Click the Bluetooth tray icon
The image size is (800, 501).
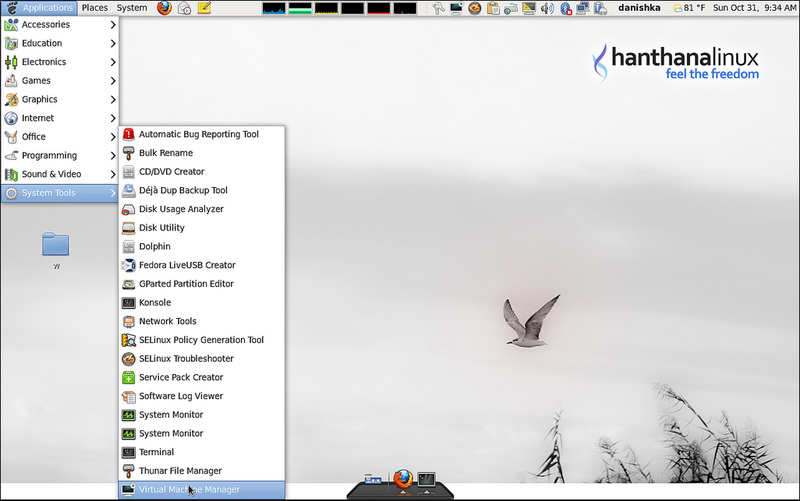[565, 8]
